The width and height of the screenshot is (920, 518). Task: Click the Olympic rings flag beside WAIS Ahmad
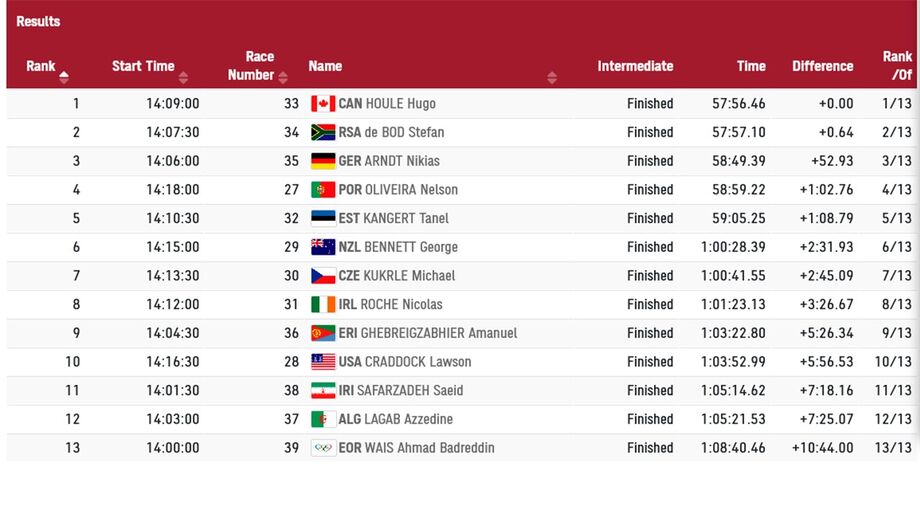coord(323,448)
